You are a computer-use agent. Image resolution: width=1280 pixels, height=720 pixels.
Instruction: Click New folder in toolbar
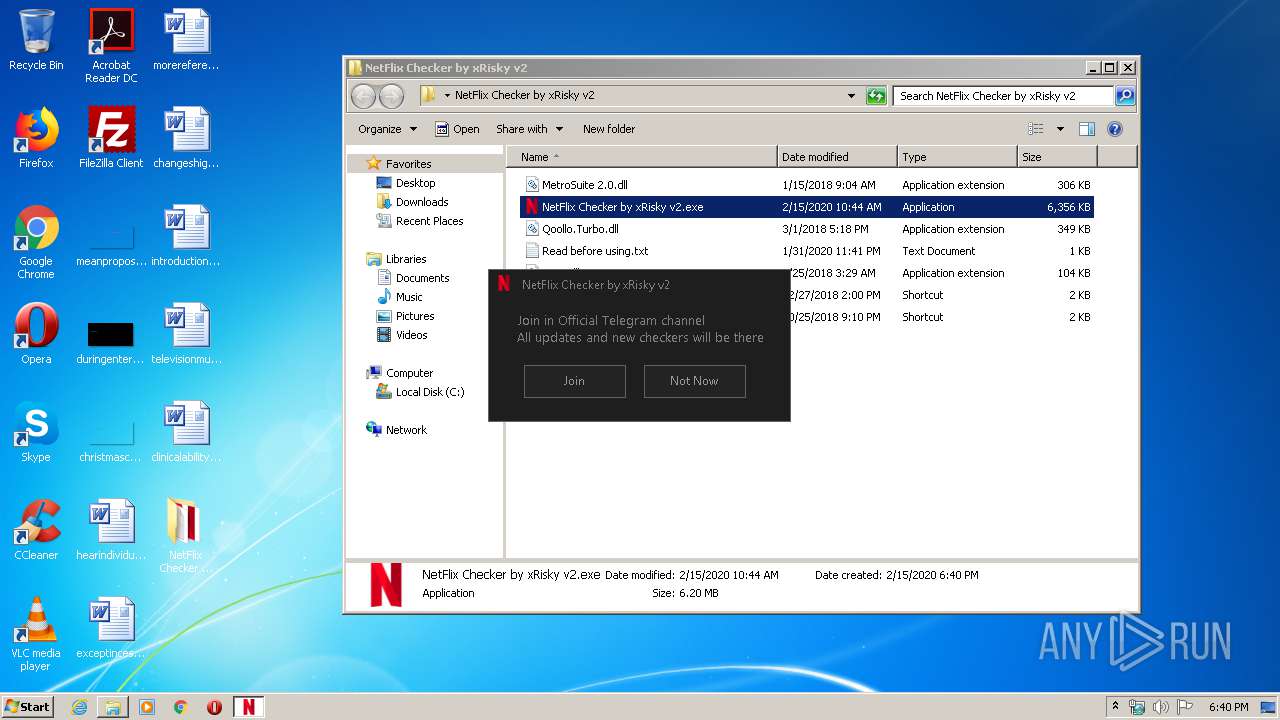(x=609, y=129)
